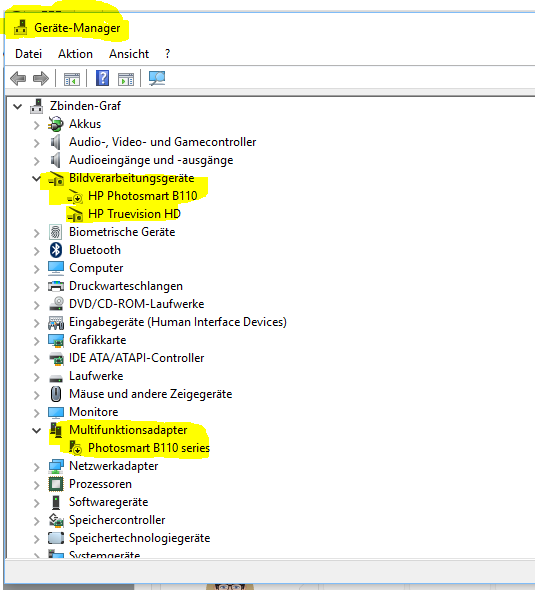Image resolution: width=535 pixels, height=590 pixels.
Task: Expand the Monitore category
Action: tap(36, 413)
